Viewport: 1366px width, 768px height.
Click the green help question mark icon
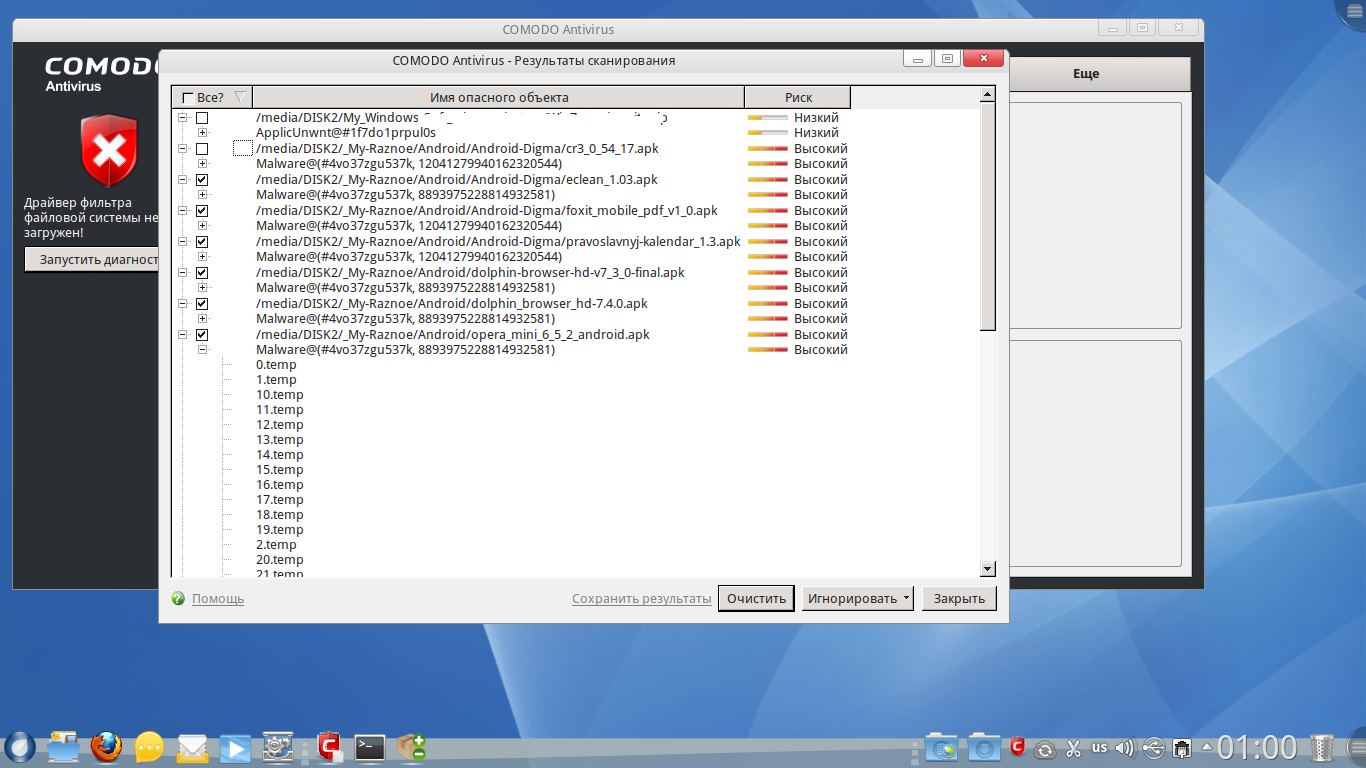(x=178, y=598)
